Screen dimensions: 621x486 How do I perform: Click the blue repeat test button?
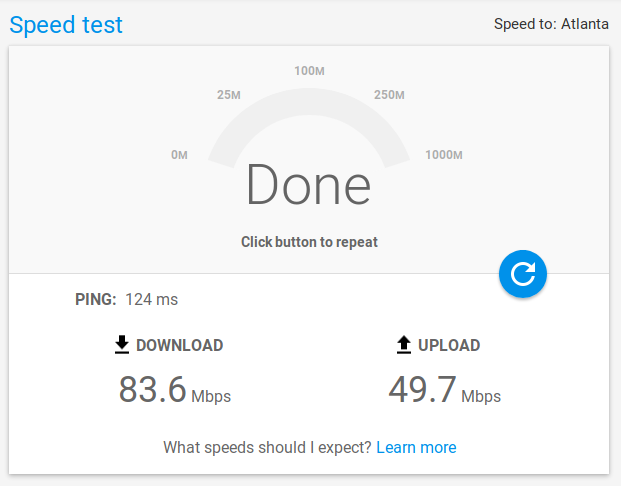point(523,274)
